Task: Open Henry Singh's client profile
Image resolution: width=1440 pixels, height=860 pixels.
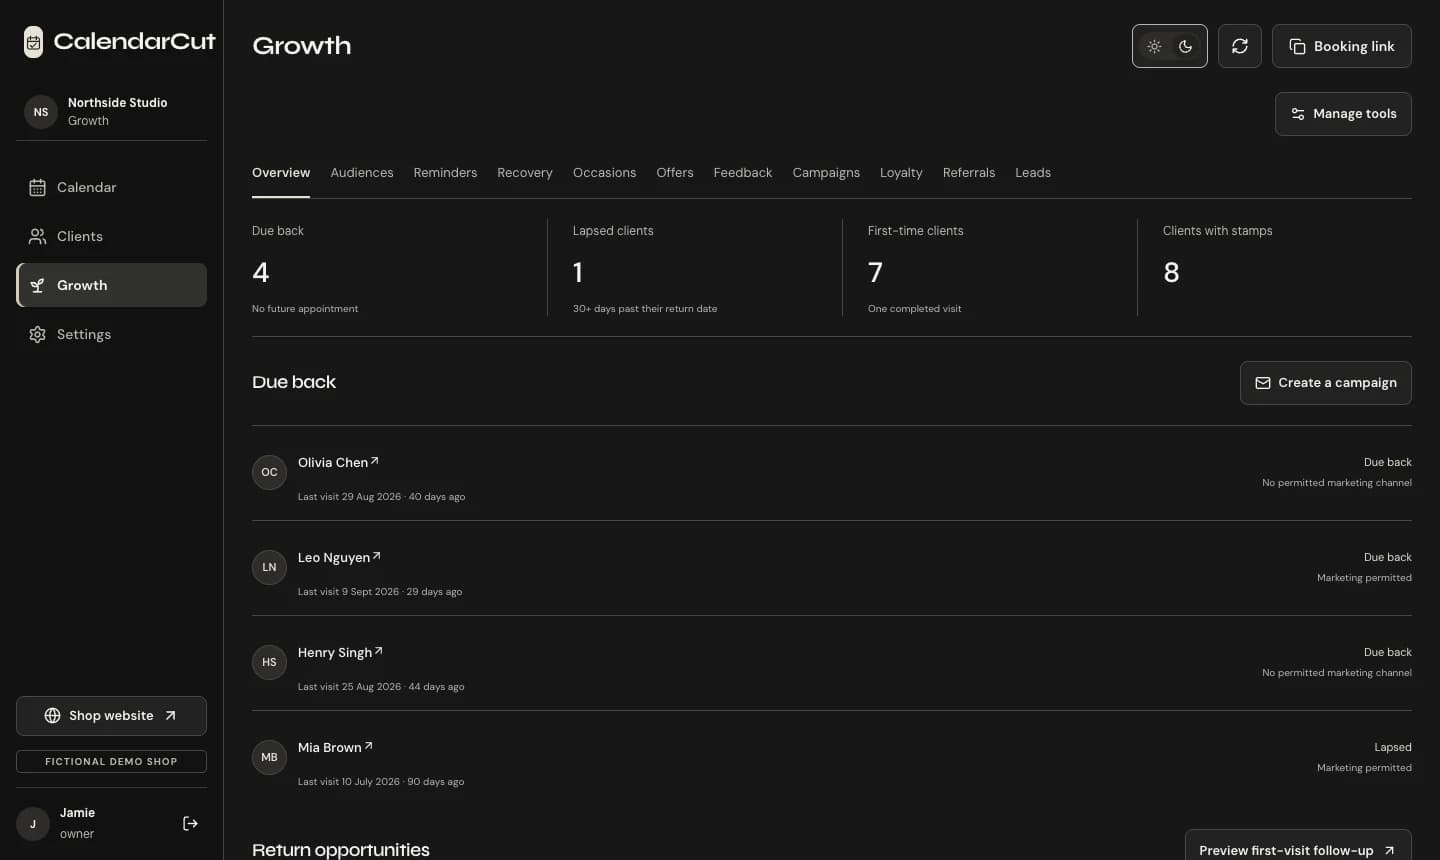Action: [340, 652]
